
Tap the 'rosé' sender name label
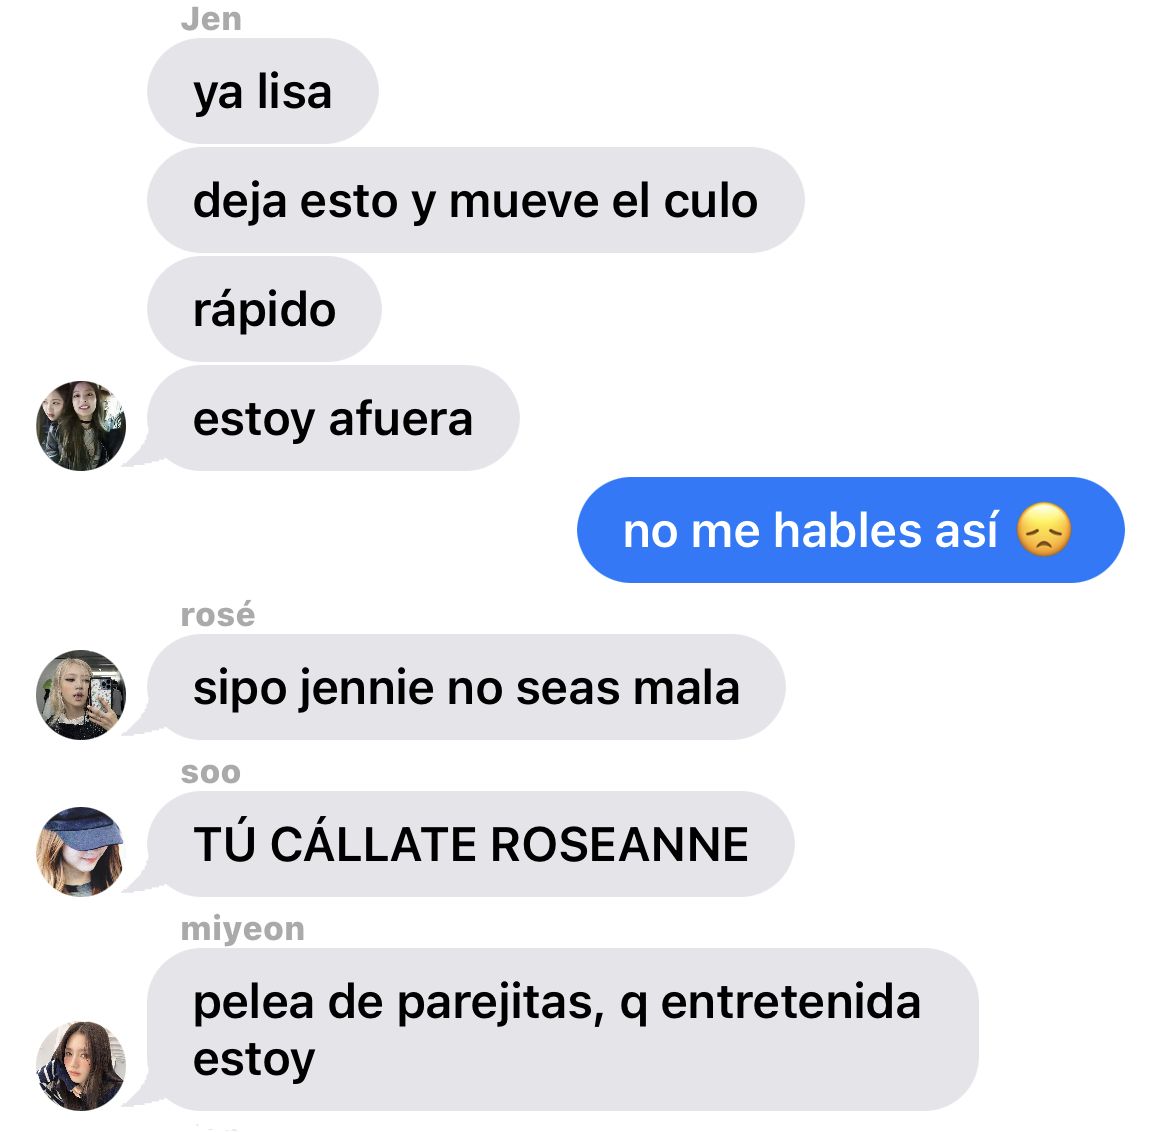tap(218, 616)
